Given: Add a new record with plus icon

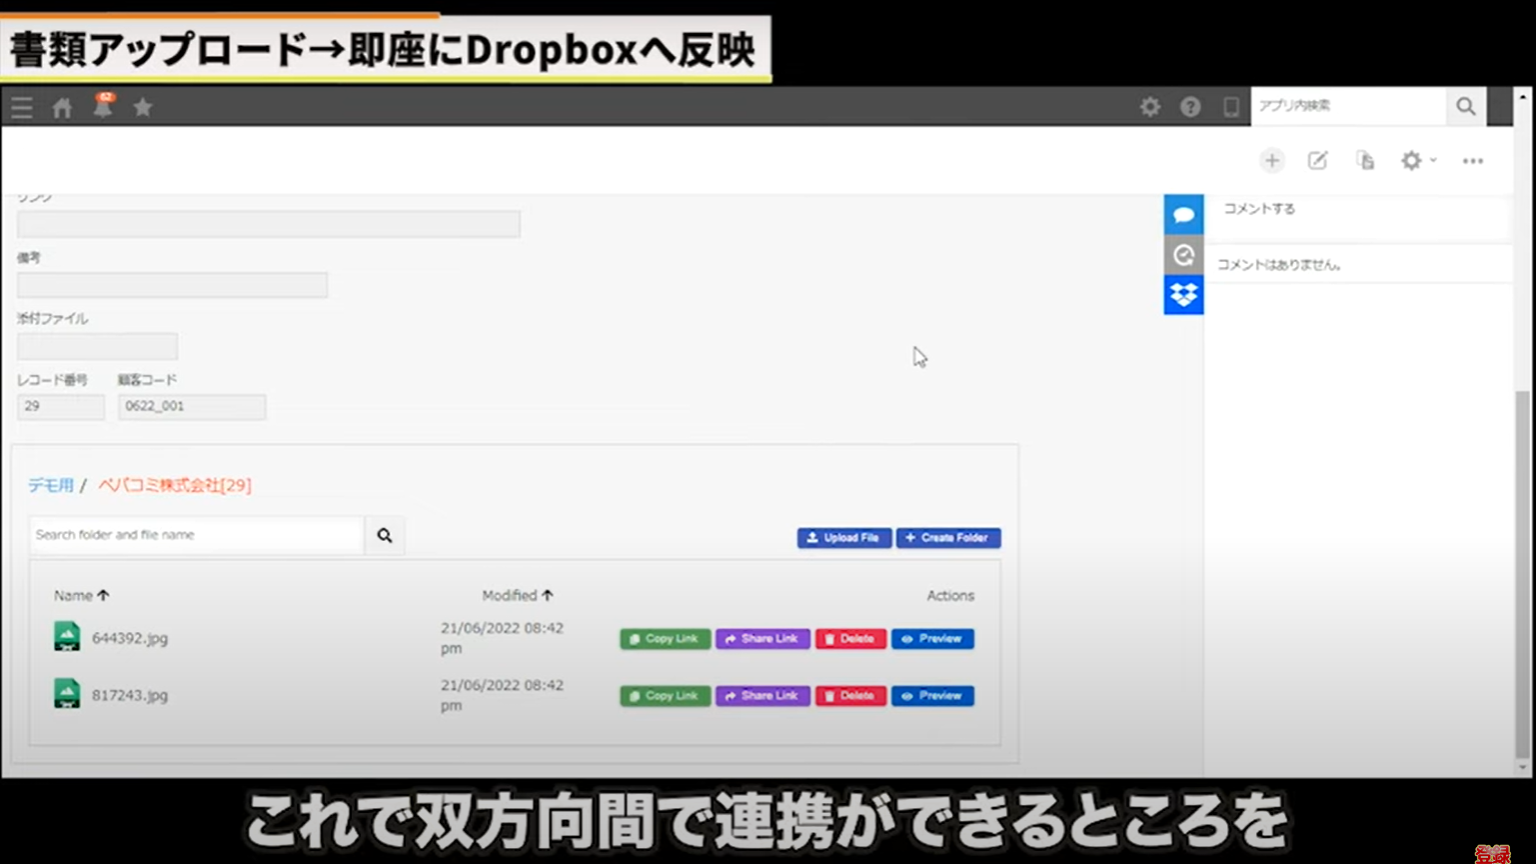Looking at the screenshot, I should click(1272, 160).
